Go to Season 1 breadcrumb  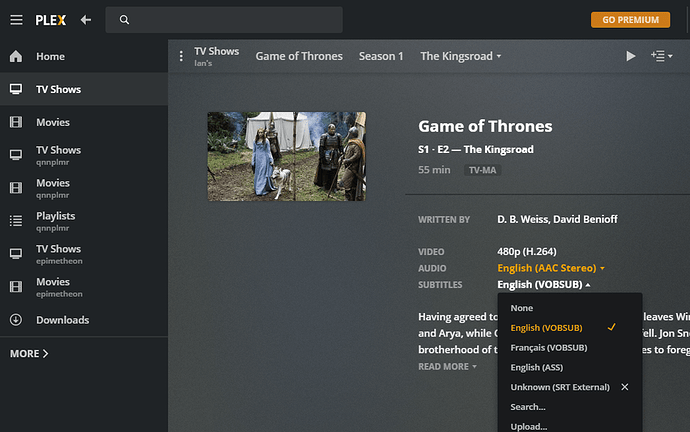381,56
